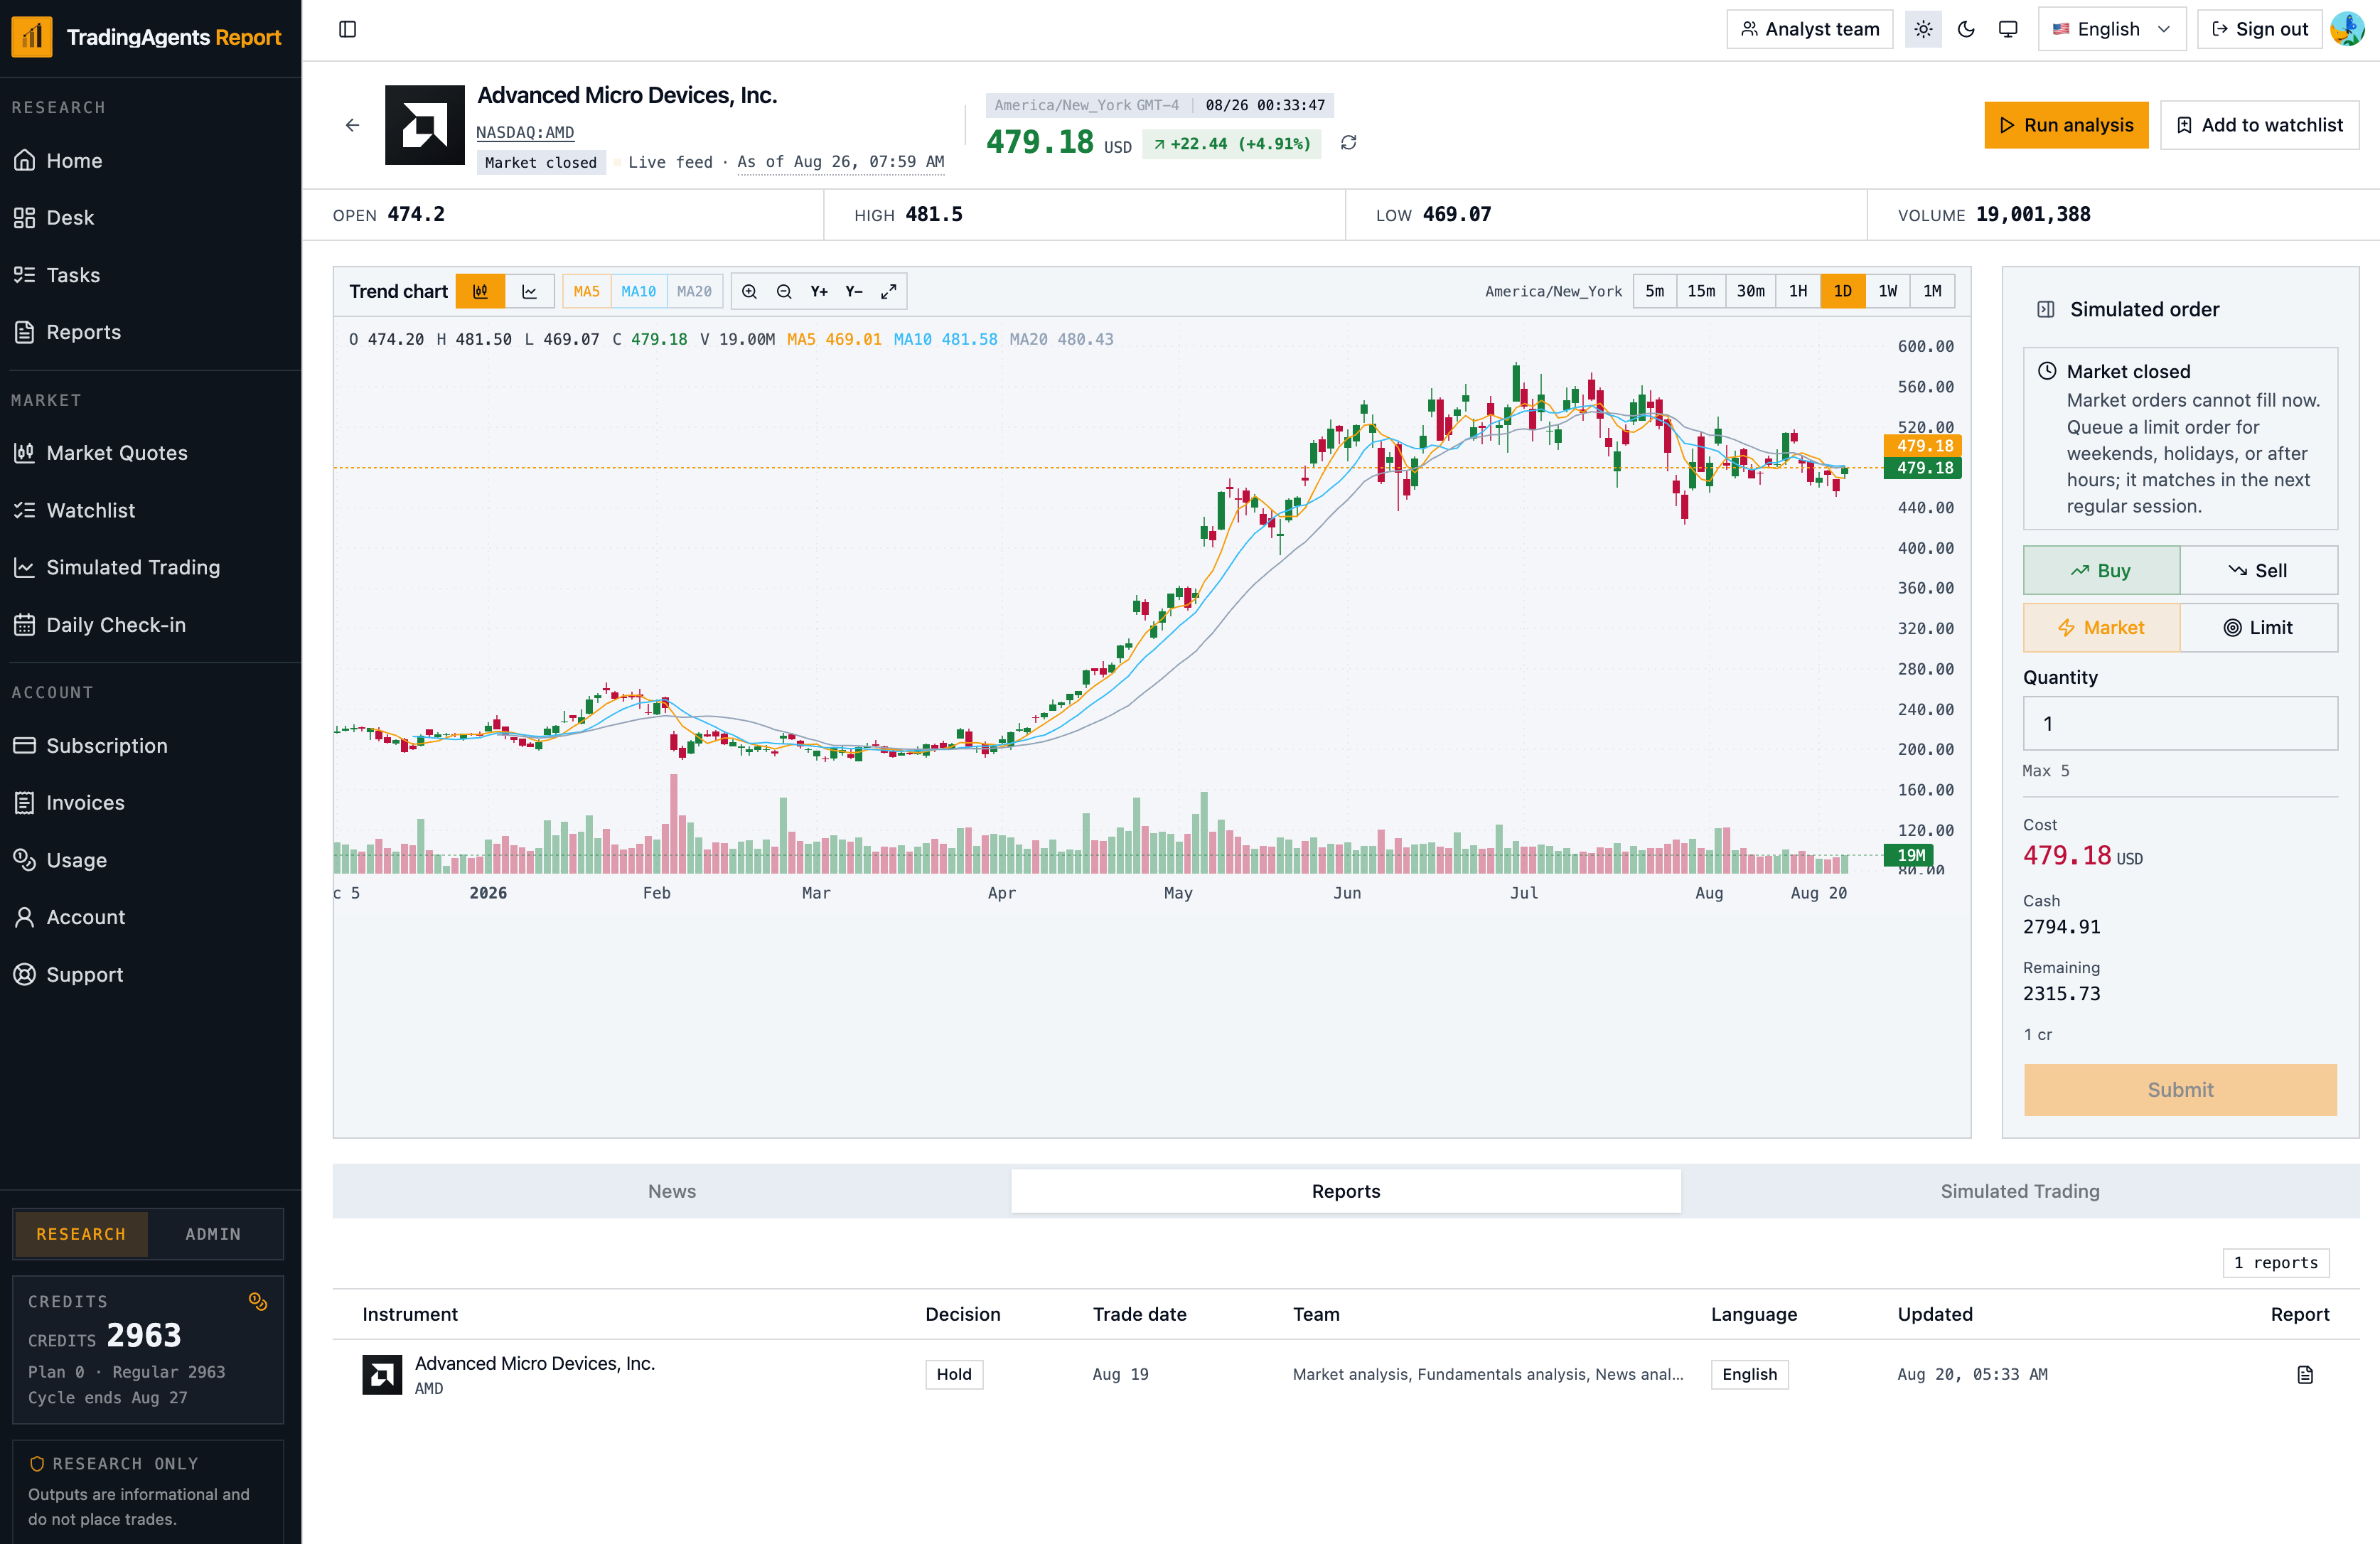Expand chart to fullscreen

click(888, 291)
